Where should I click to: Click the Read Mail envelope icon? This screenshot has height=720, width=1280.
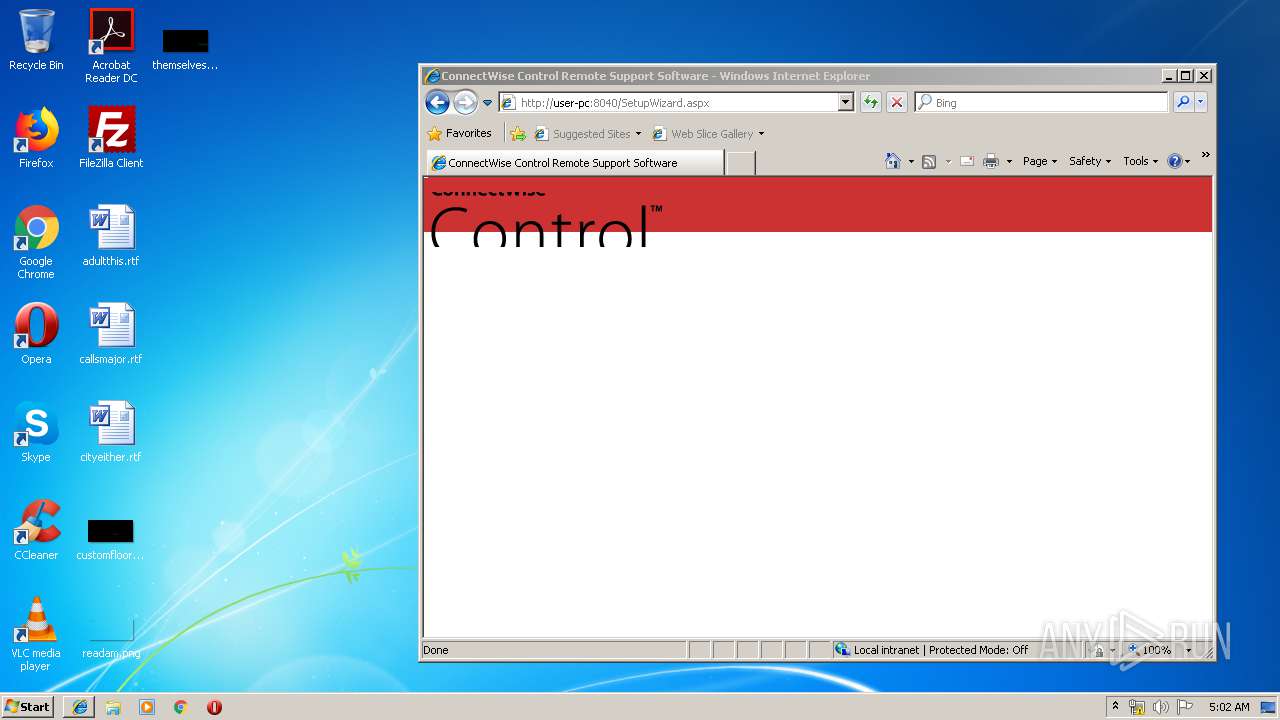pos(967,161)
